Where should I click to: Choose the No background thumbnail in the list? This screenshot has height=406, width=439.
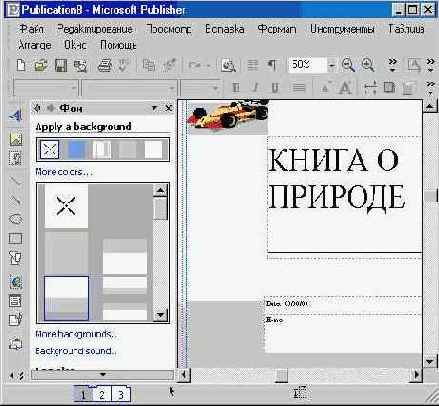point(66,206)
